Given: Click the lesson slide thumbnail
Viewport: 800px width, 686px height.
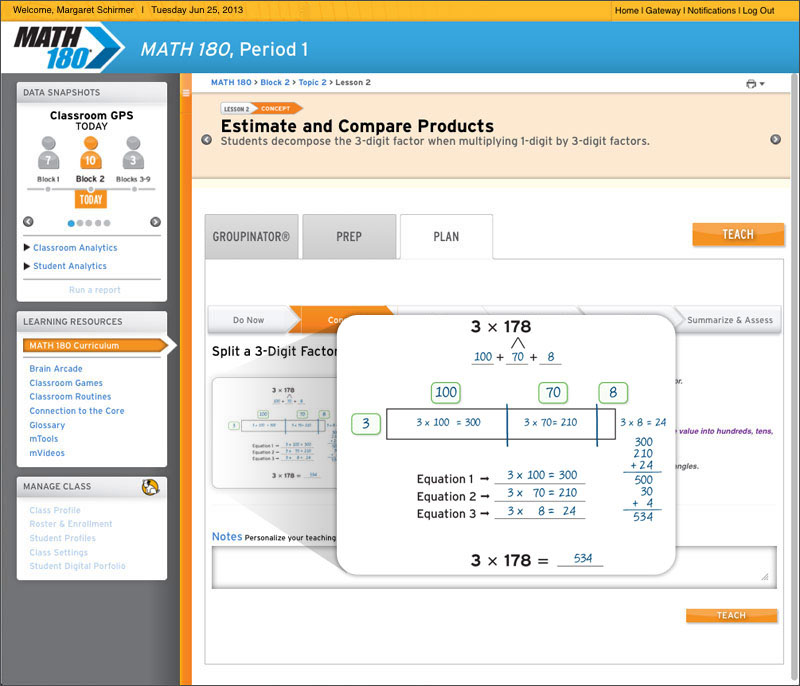Looking at the screenshot, I should (x=276, y=433).
